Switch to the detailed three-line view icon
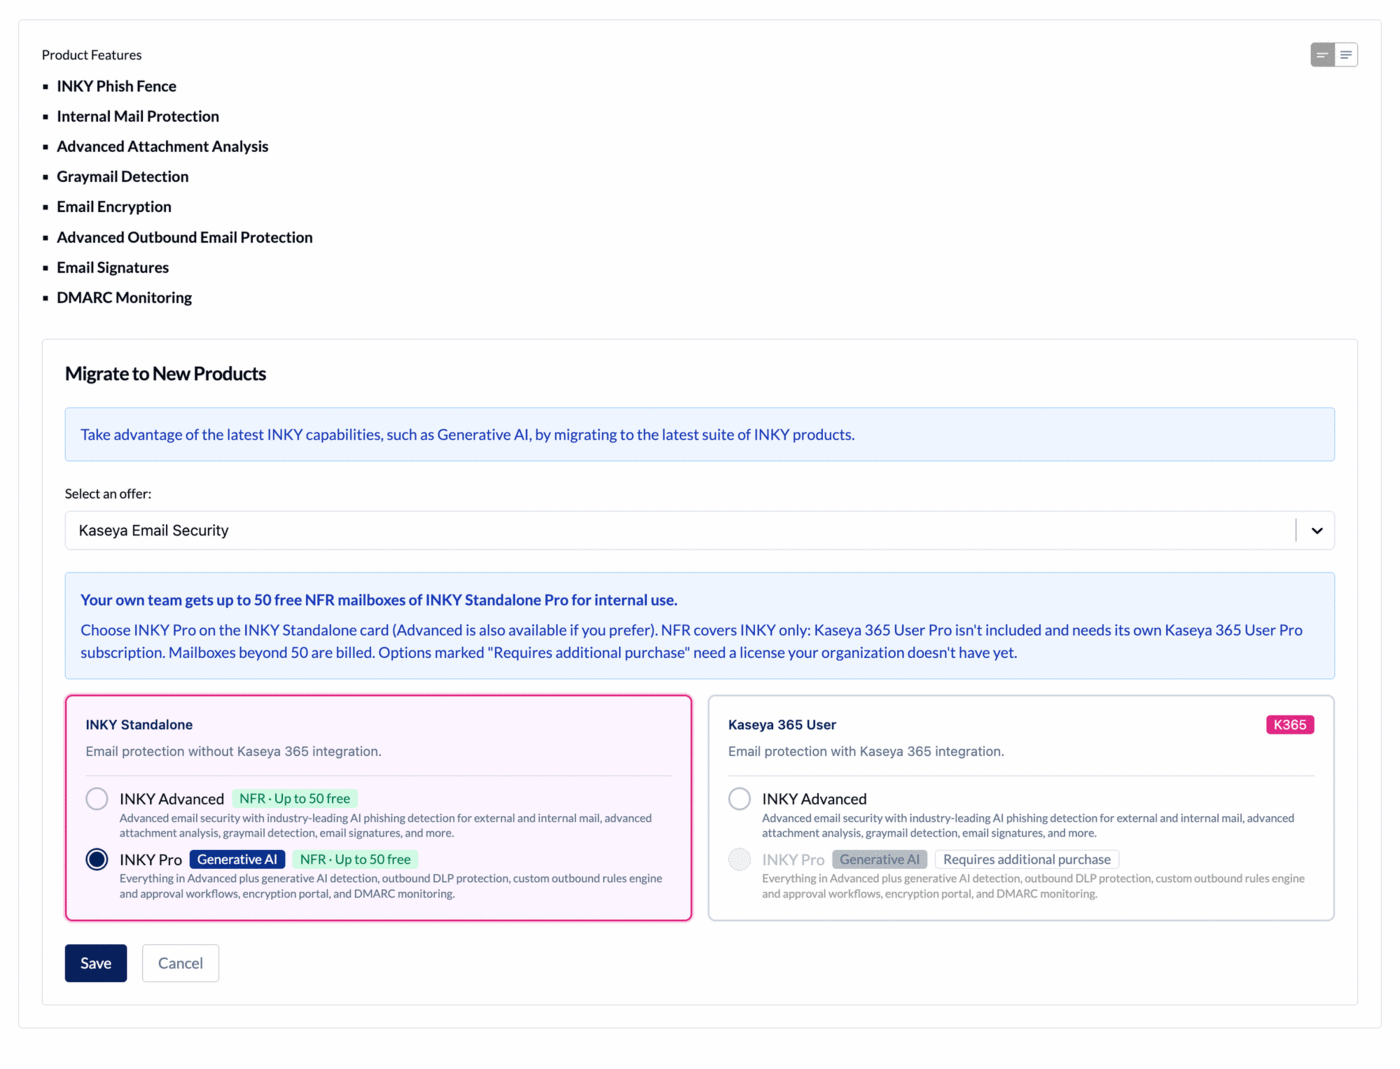1400x1069 pixels. click(x=1346, y=55)
